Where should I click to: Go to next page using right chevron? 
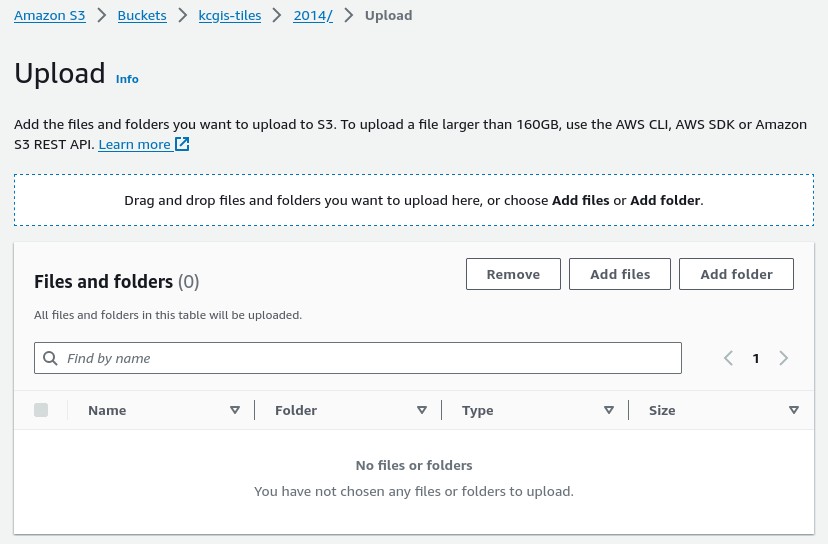(x=783, y=358)
